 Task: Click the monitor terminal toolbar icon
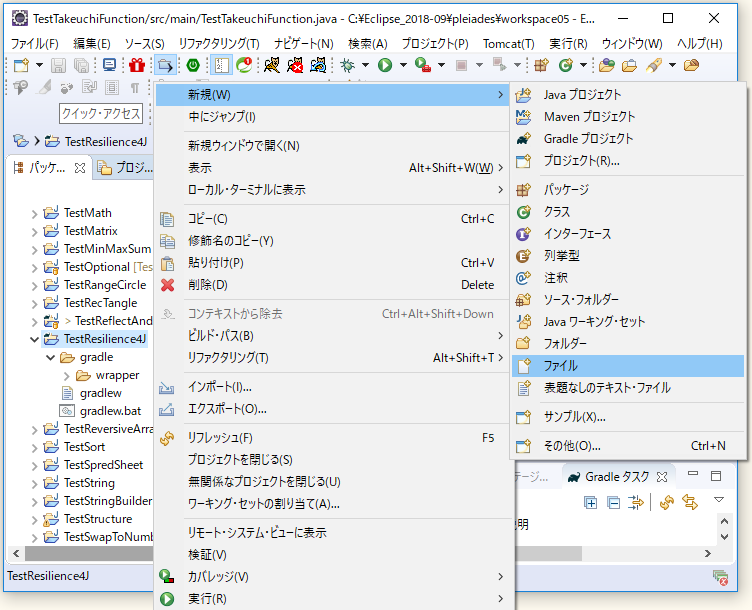(109, 65)
